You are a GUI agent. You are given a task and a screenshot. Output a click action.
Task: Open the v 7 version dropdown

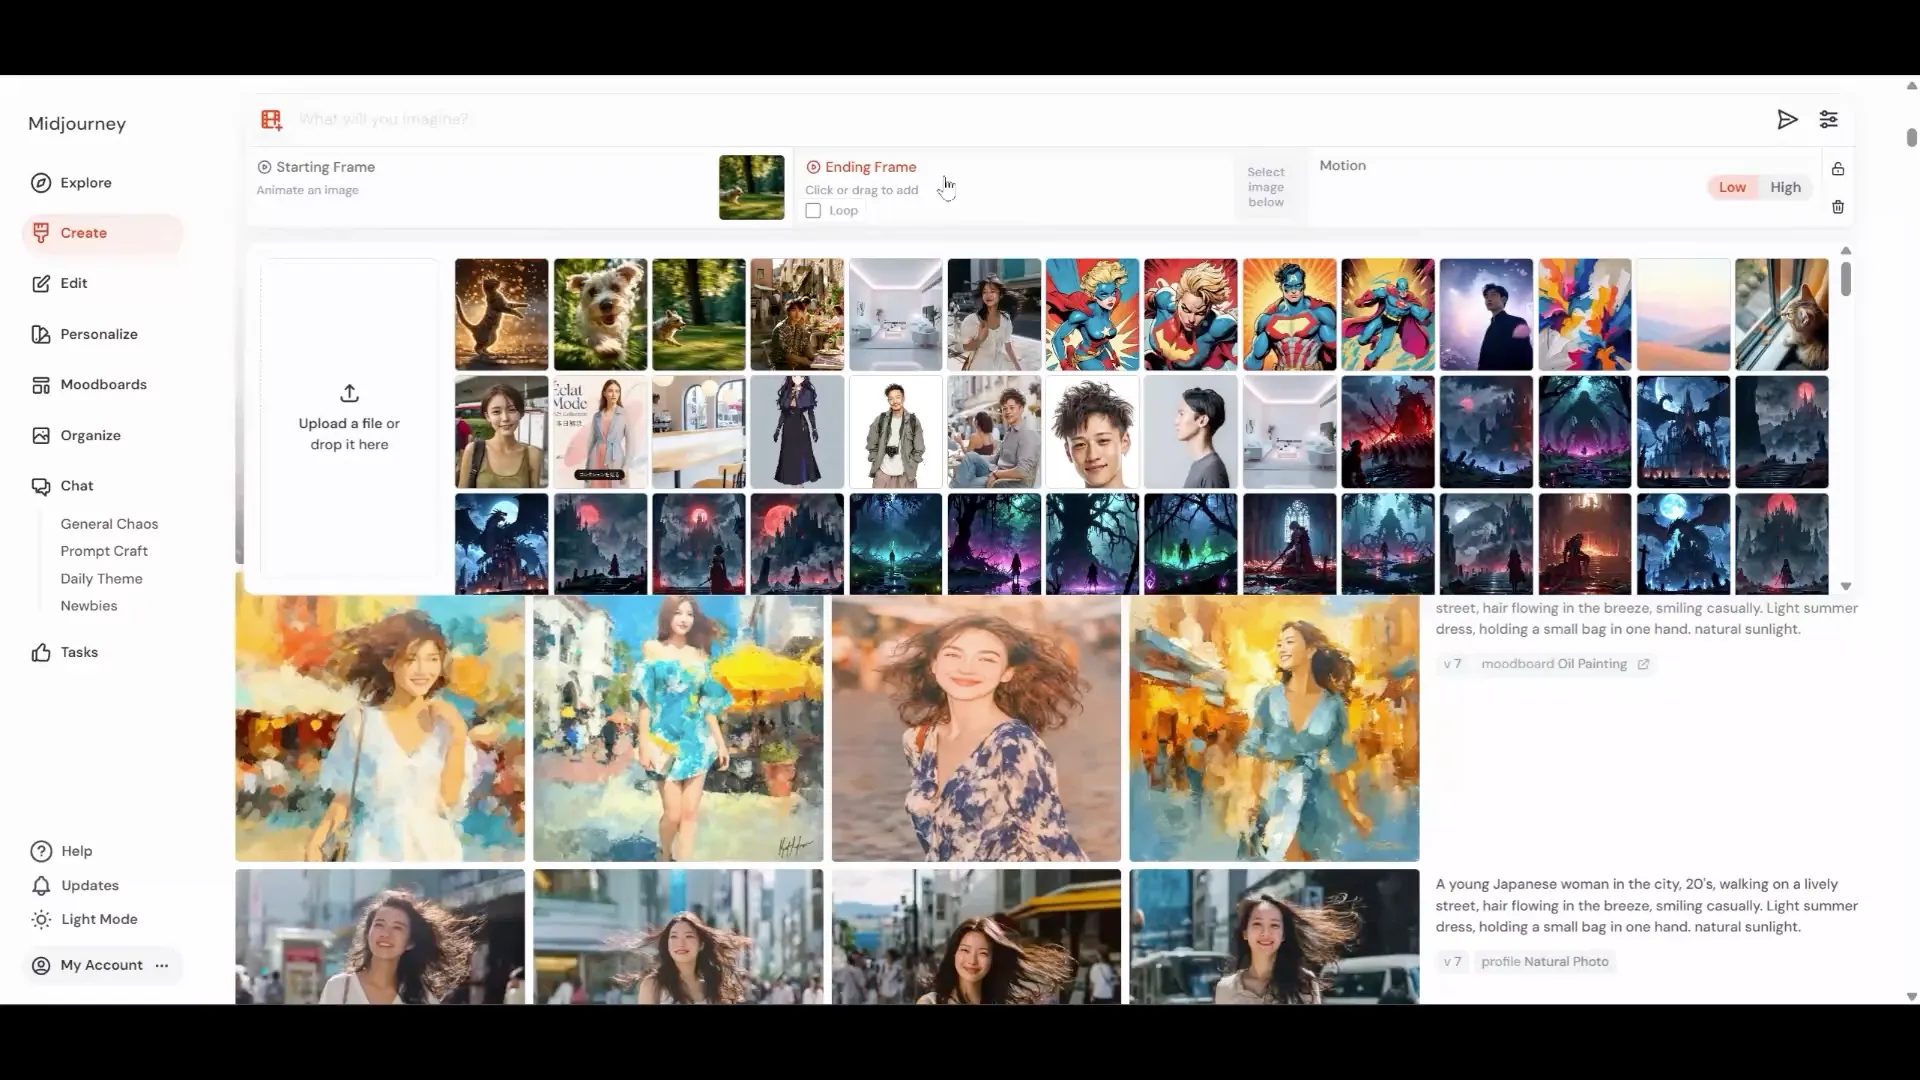(1452, 663)
